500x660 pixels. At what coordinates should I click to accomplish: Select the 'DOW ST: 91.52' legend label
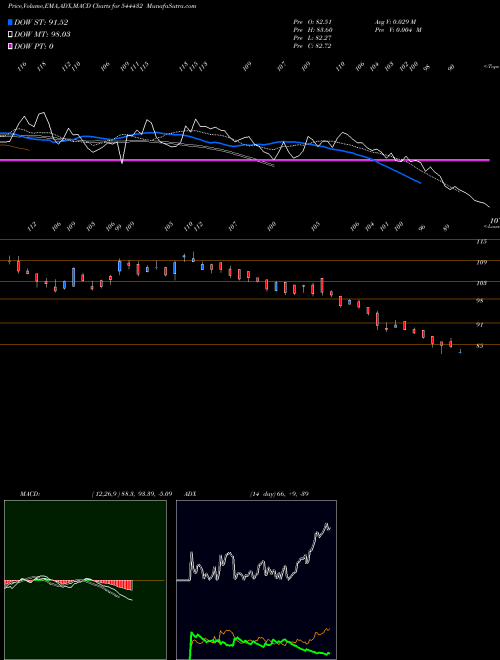(x=41, y=22)
